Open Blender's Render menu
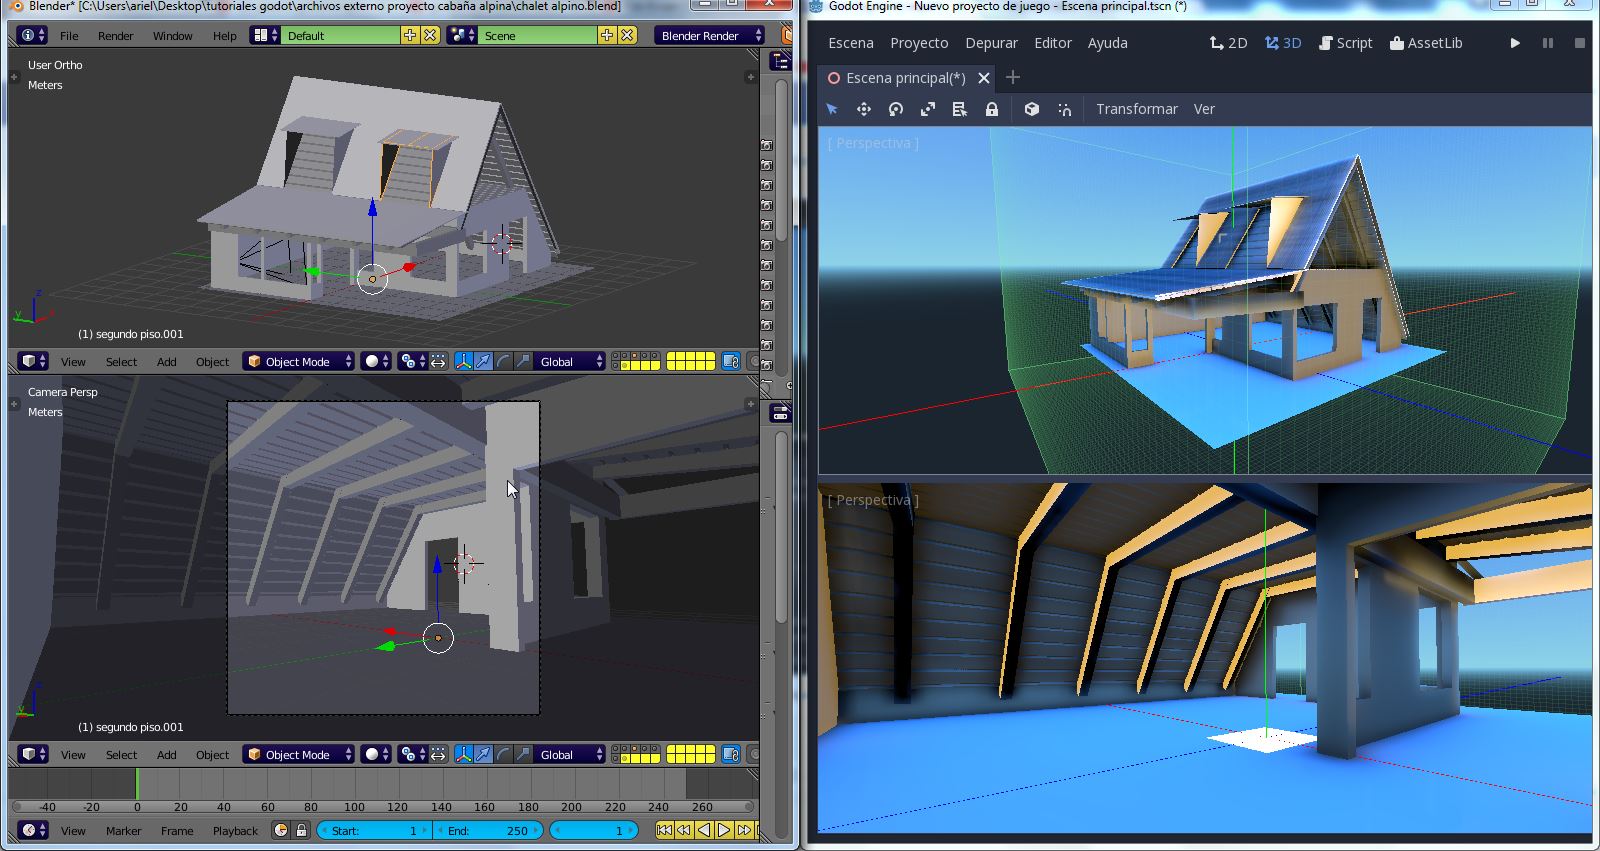Screen dimensions: 1600x851 (115, 35)
